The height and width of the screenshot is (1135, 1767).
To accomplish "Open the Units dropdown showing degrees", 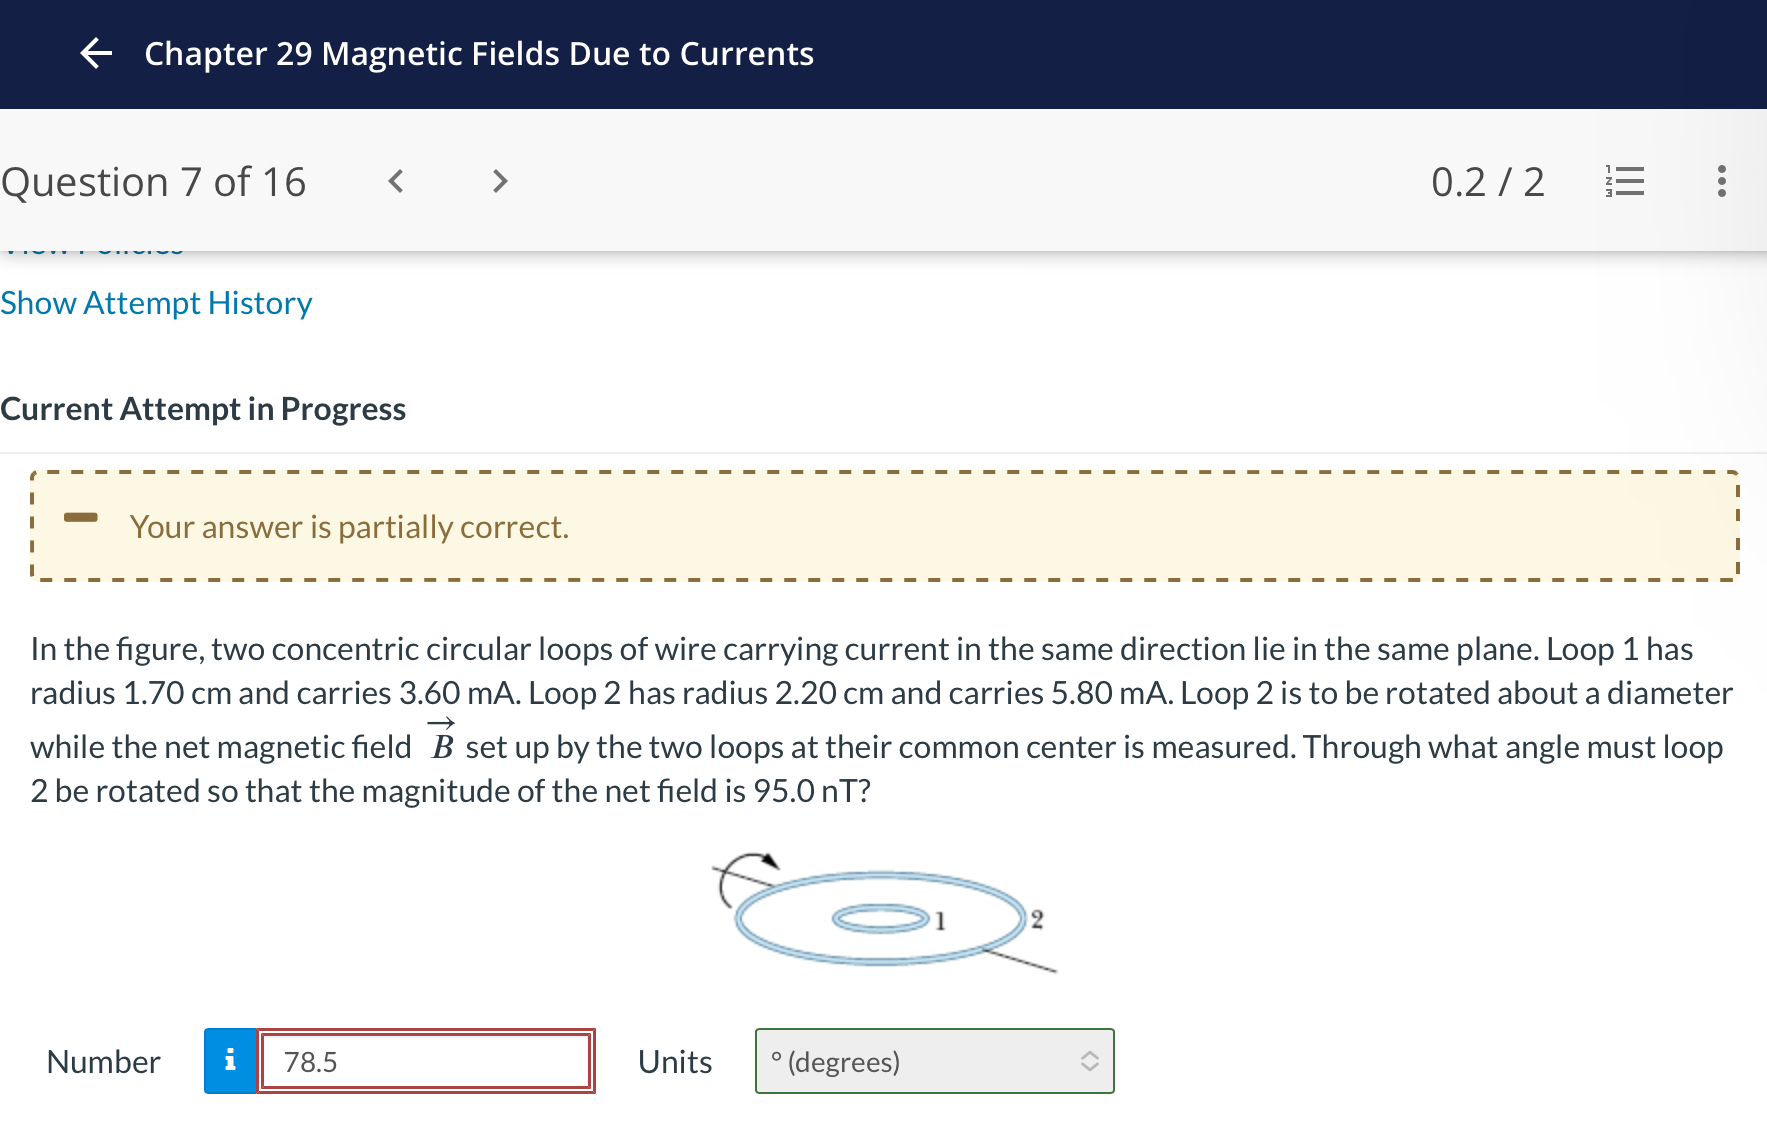I will 934,1061.
